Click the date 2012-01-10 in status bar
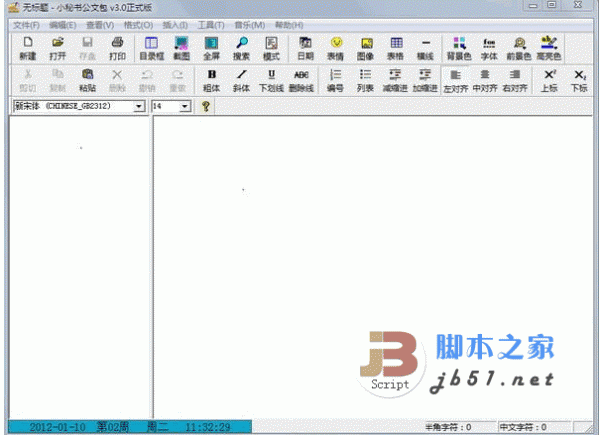The height and width of the screenshot is (435, 600). point(57,427)
